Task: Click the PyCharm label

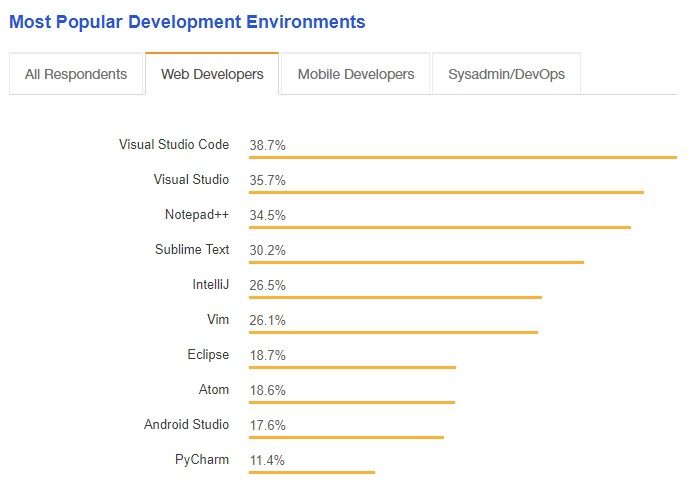Action: point(202,460)
